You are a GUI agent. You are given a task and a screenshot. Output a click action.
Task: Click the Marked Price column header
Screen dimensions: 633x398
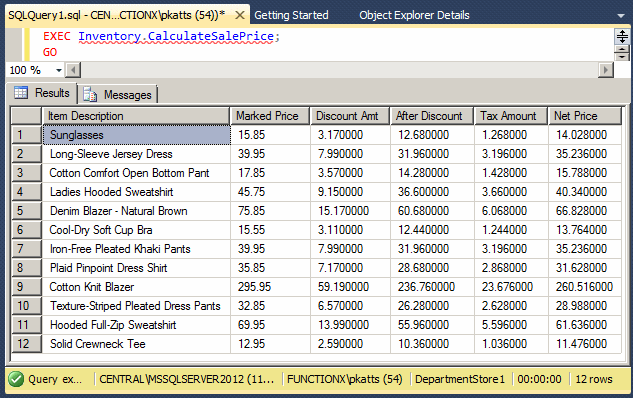270,116
